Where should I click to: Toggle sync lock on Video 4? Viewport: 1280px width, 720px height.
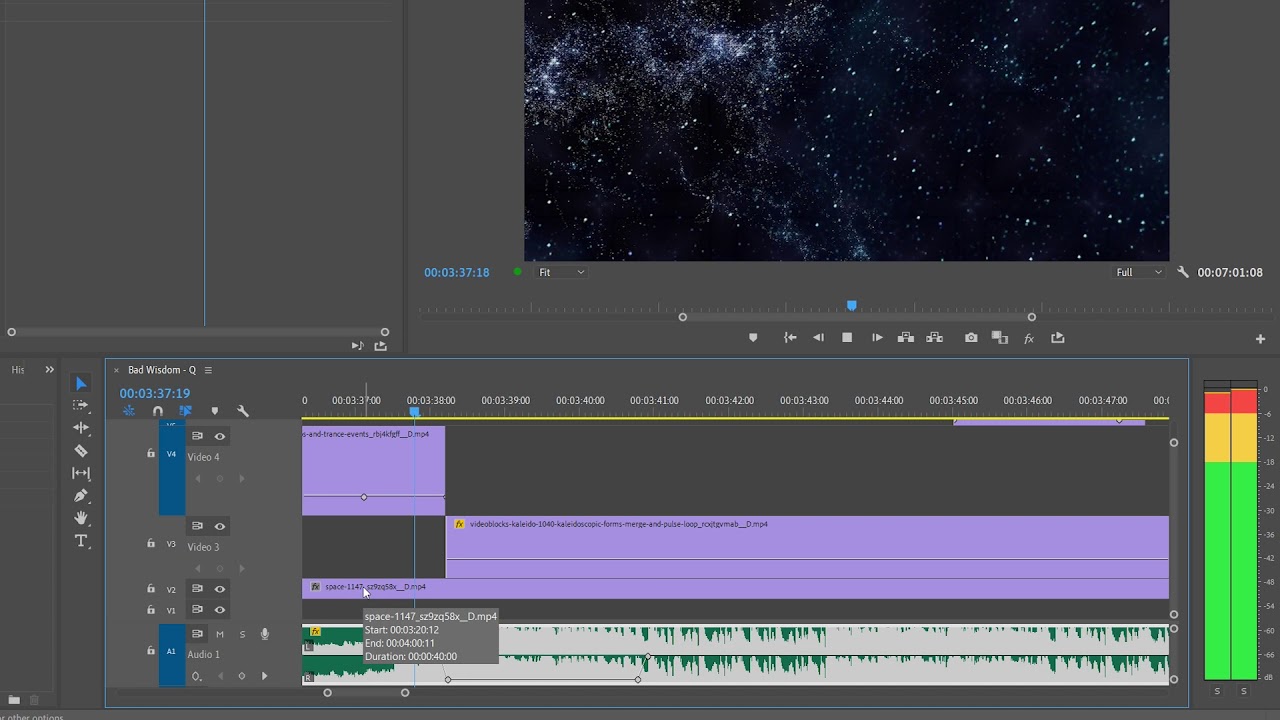point(197,436)
